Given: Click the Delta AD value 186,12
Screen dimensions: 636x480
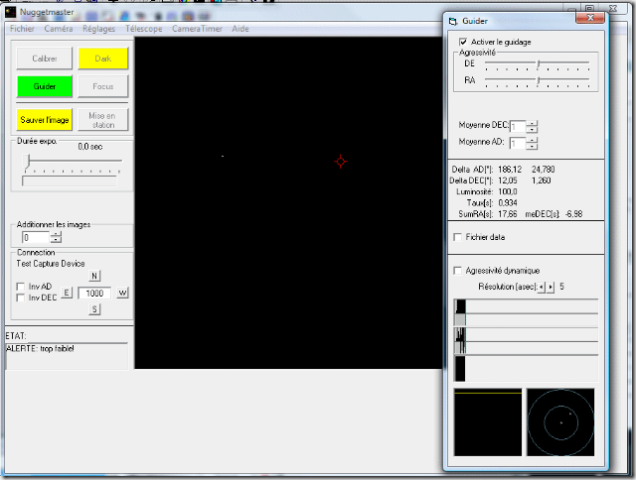Looking at the screenshot, I should [x=510, y=170].
